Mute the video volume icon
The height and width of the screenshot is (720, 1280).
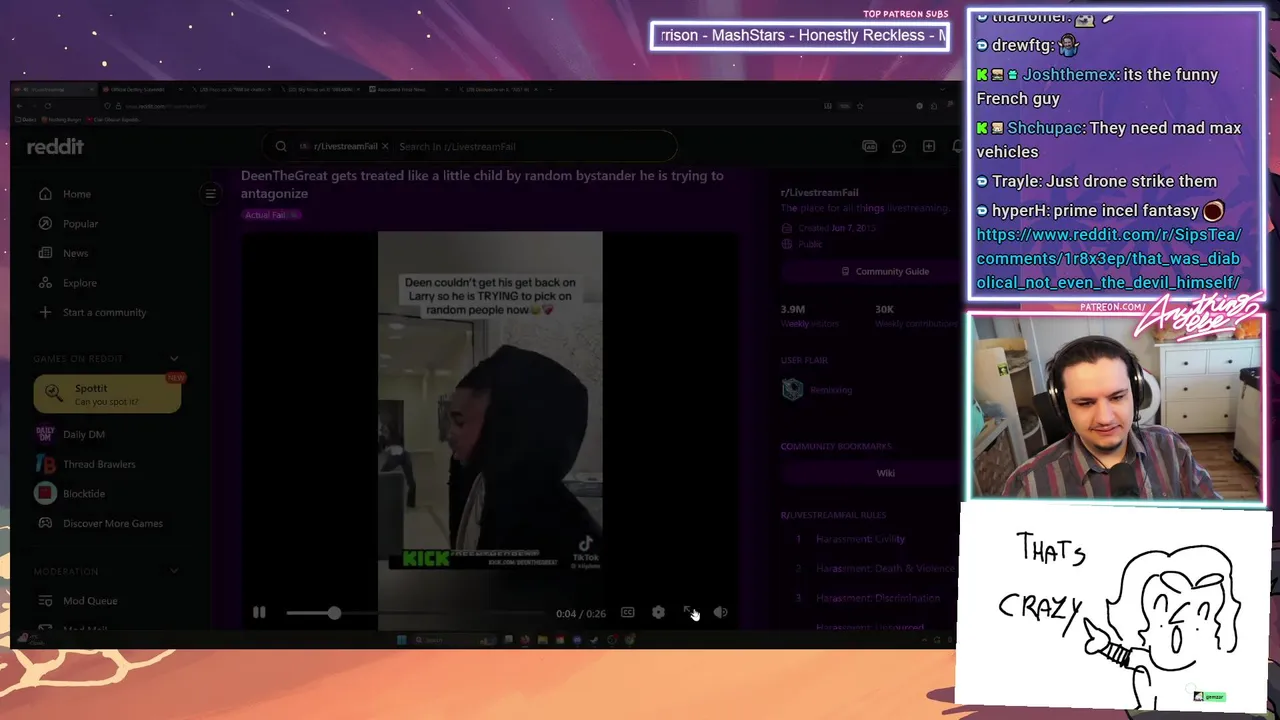pyautogui.click(x=720, y=613)
